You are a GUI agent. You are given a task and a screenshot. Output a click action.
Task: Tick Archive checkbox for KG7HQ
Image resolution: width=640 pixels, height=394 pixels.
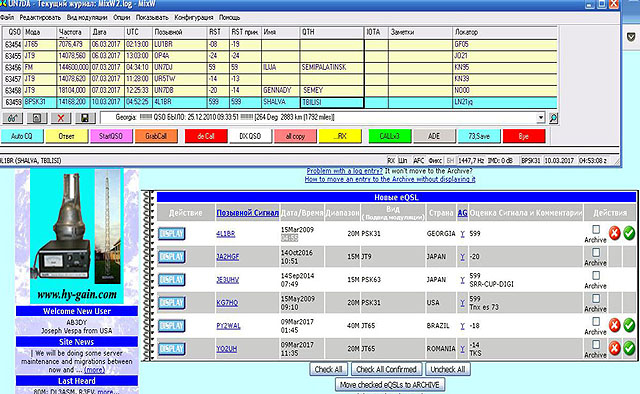[596, 298]
